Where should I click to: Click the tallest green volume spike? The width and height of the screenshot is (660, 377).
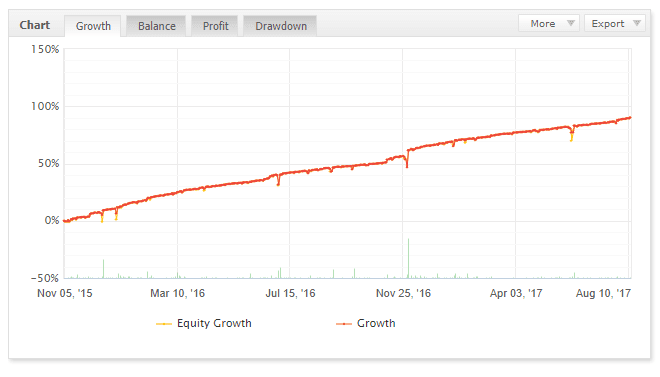408,258
